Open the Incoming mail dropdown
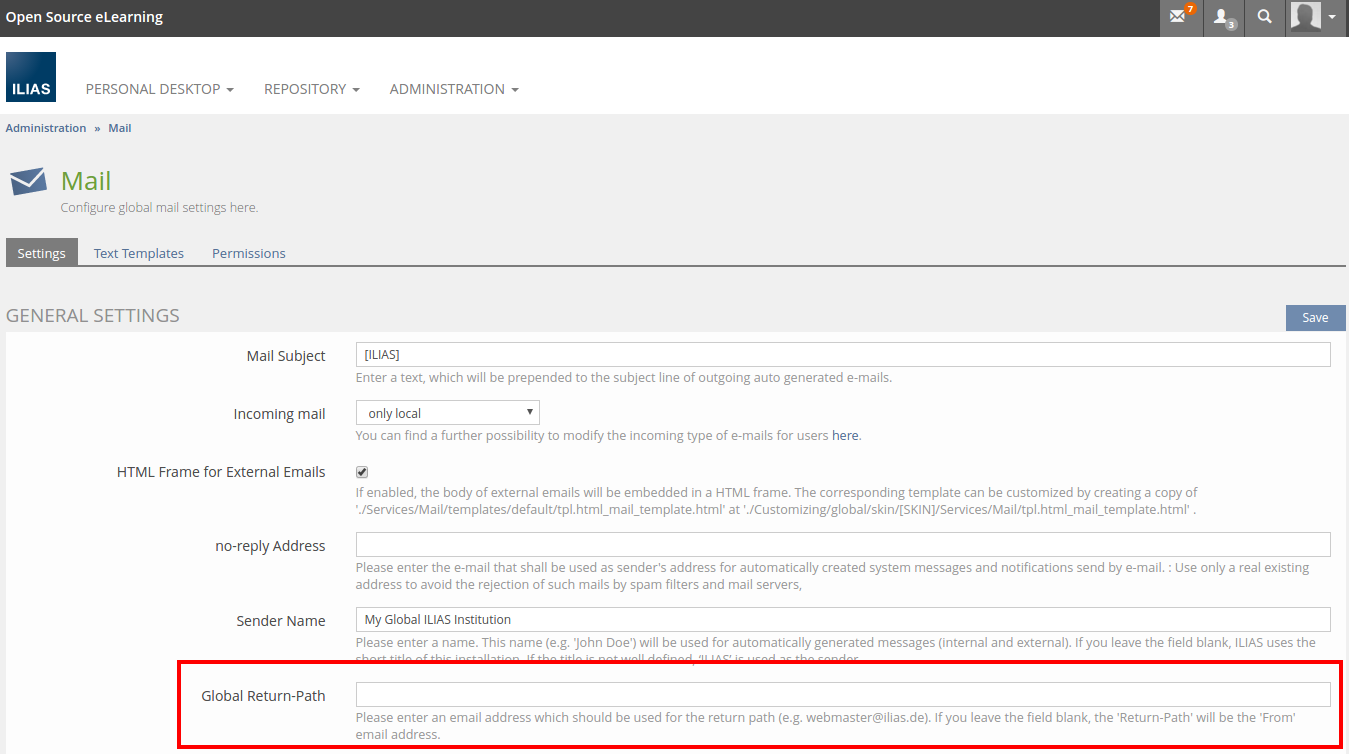The width and height of the screenshot is (1349, 754). pyautogui.click(x=447, y=413)
